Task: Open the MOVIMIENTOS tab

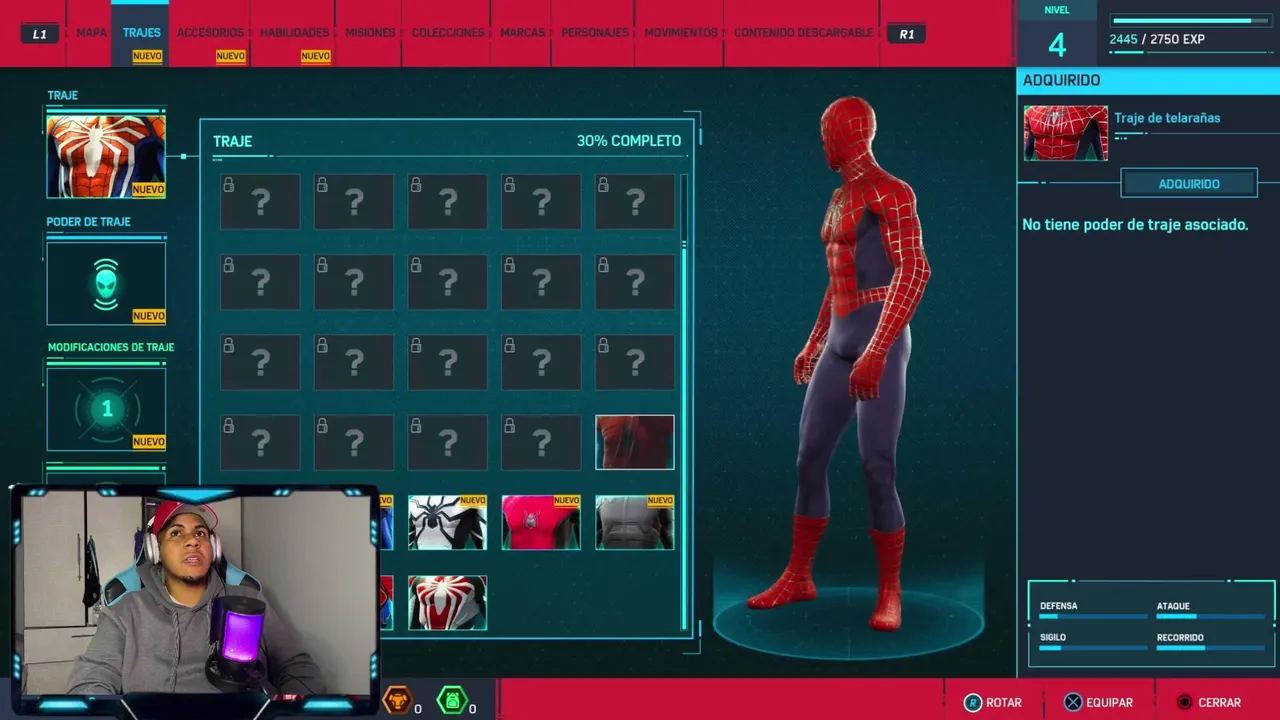Action: coord(681,33)
